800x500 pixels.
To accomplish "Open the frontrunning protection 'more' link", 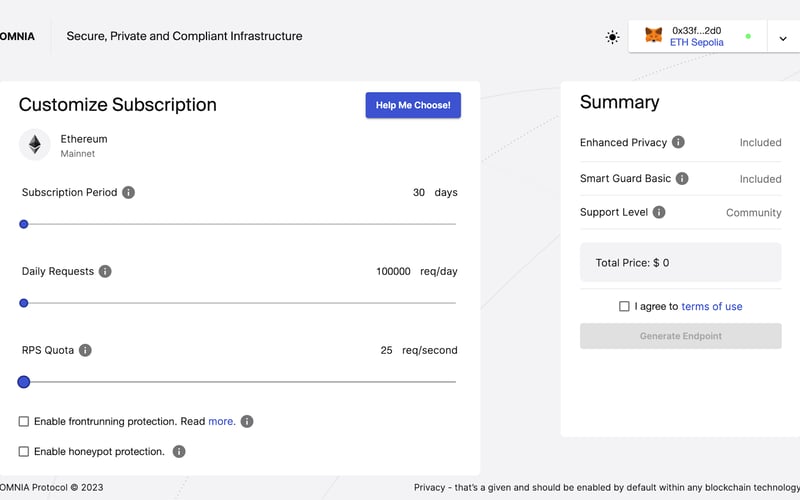I will (221, 422).
